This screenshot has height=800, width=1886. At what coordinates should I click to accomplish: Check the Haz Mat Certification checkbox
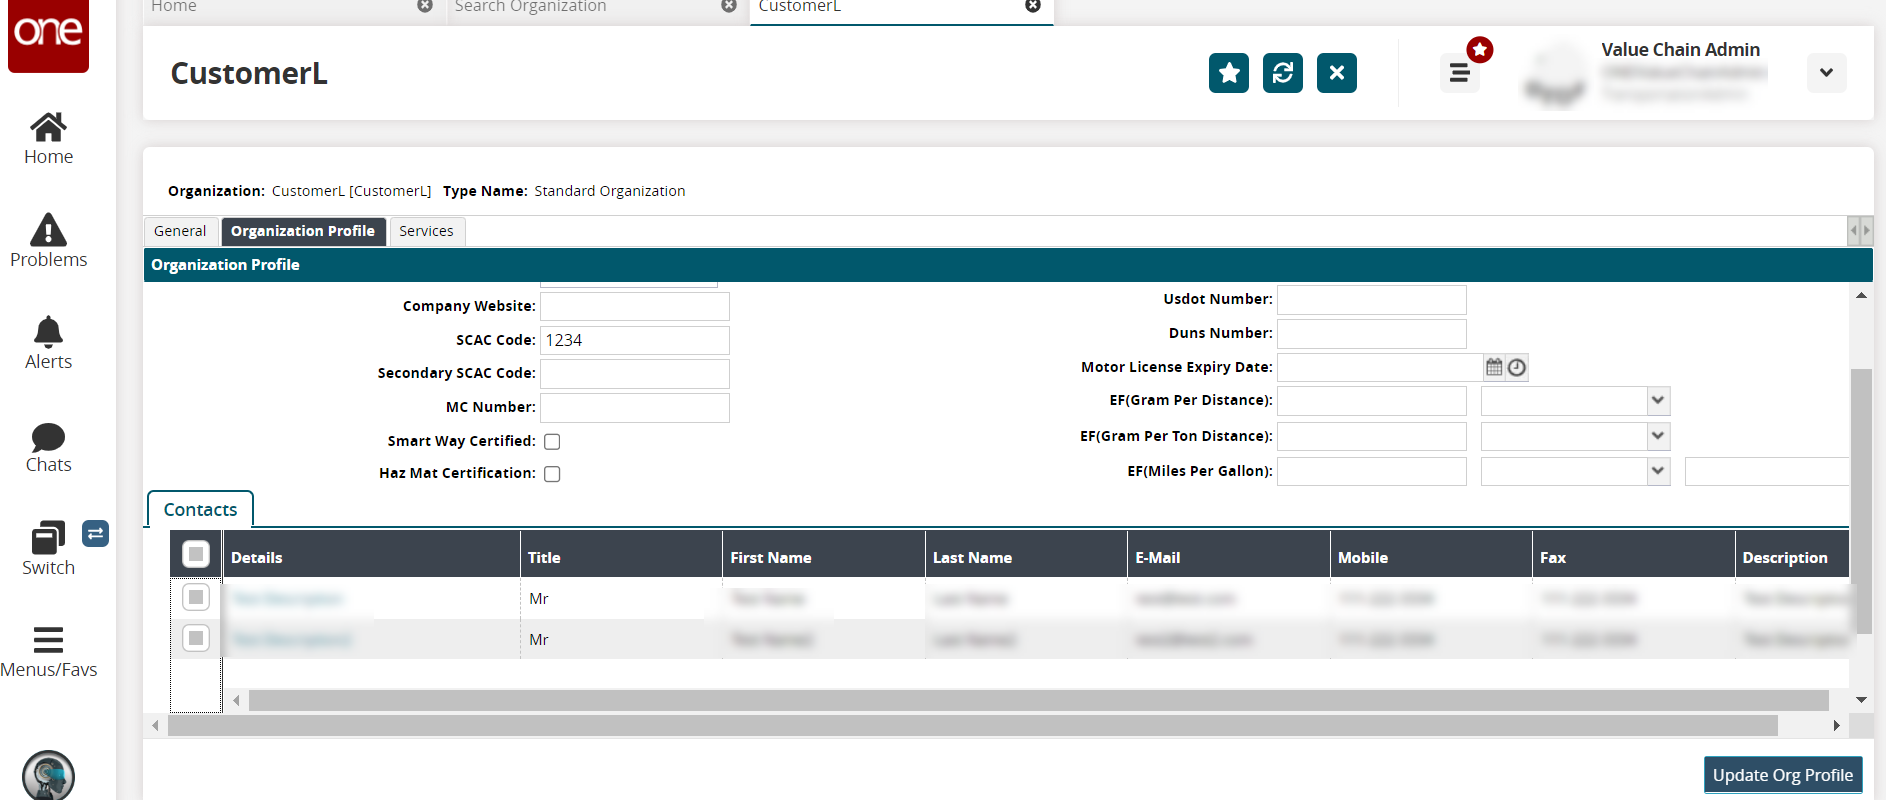click(552, 474)
